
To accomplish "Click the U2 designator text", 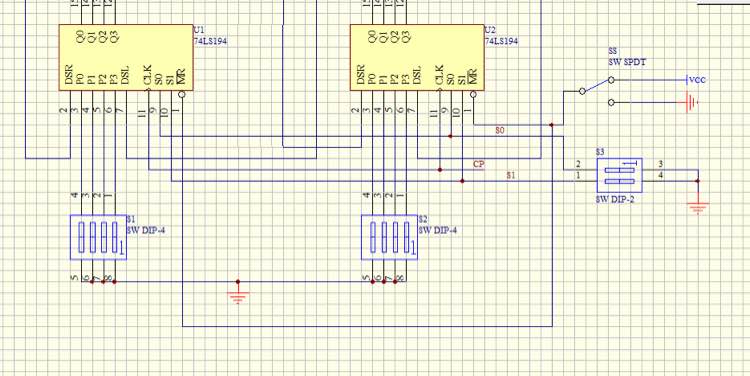I will 489,29.
